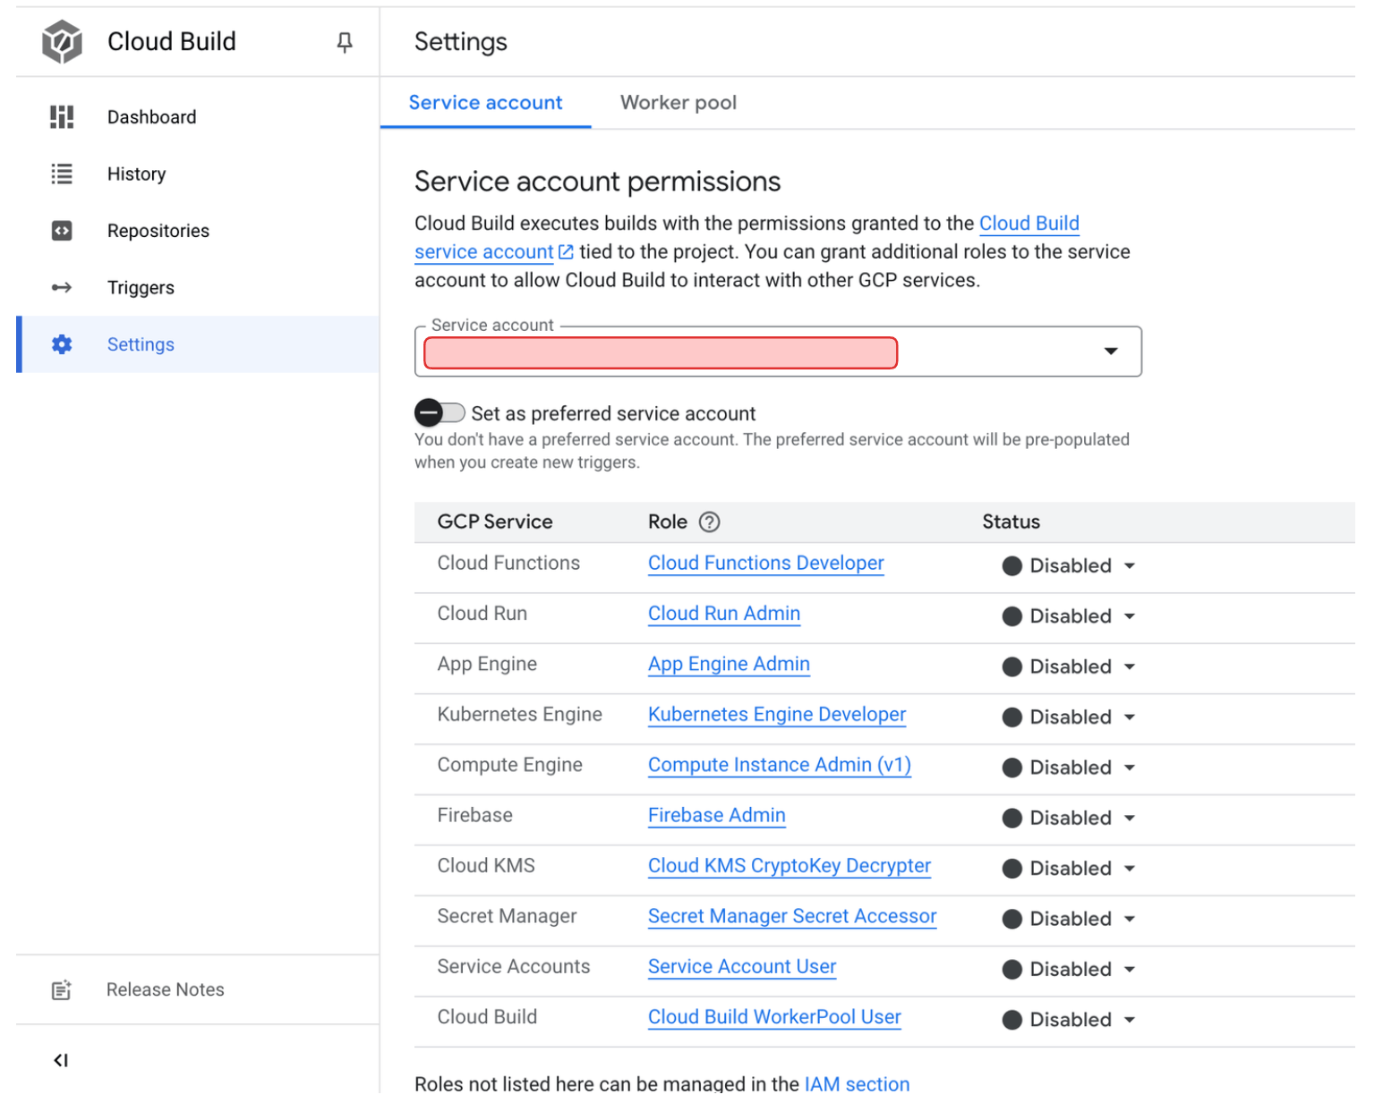Open App Engine Disabled status dropdown
Image resolution: width=1400 pixels, height=1120 pixels.
coord(1069,667)
